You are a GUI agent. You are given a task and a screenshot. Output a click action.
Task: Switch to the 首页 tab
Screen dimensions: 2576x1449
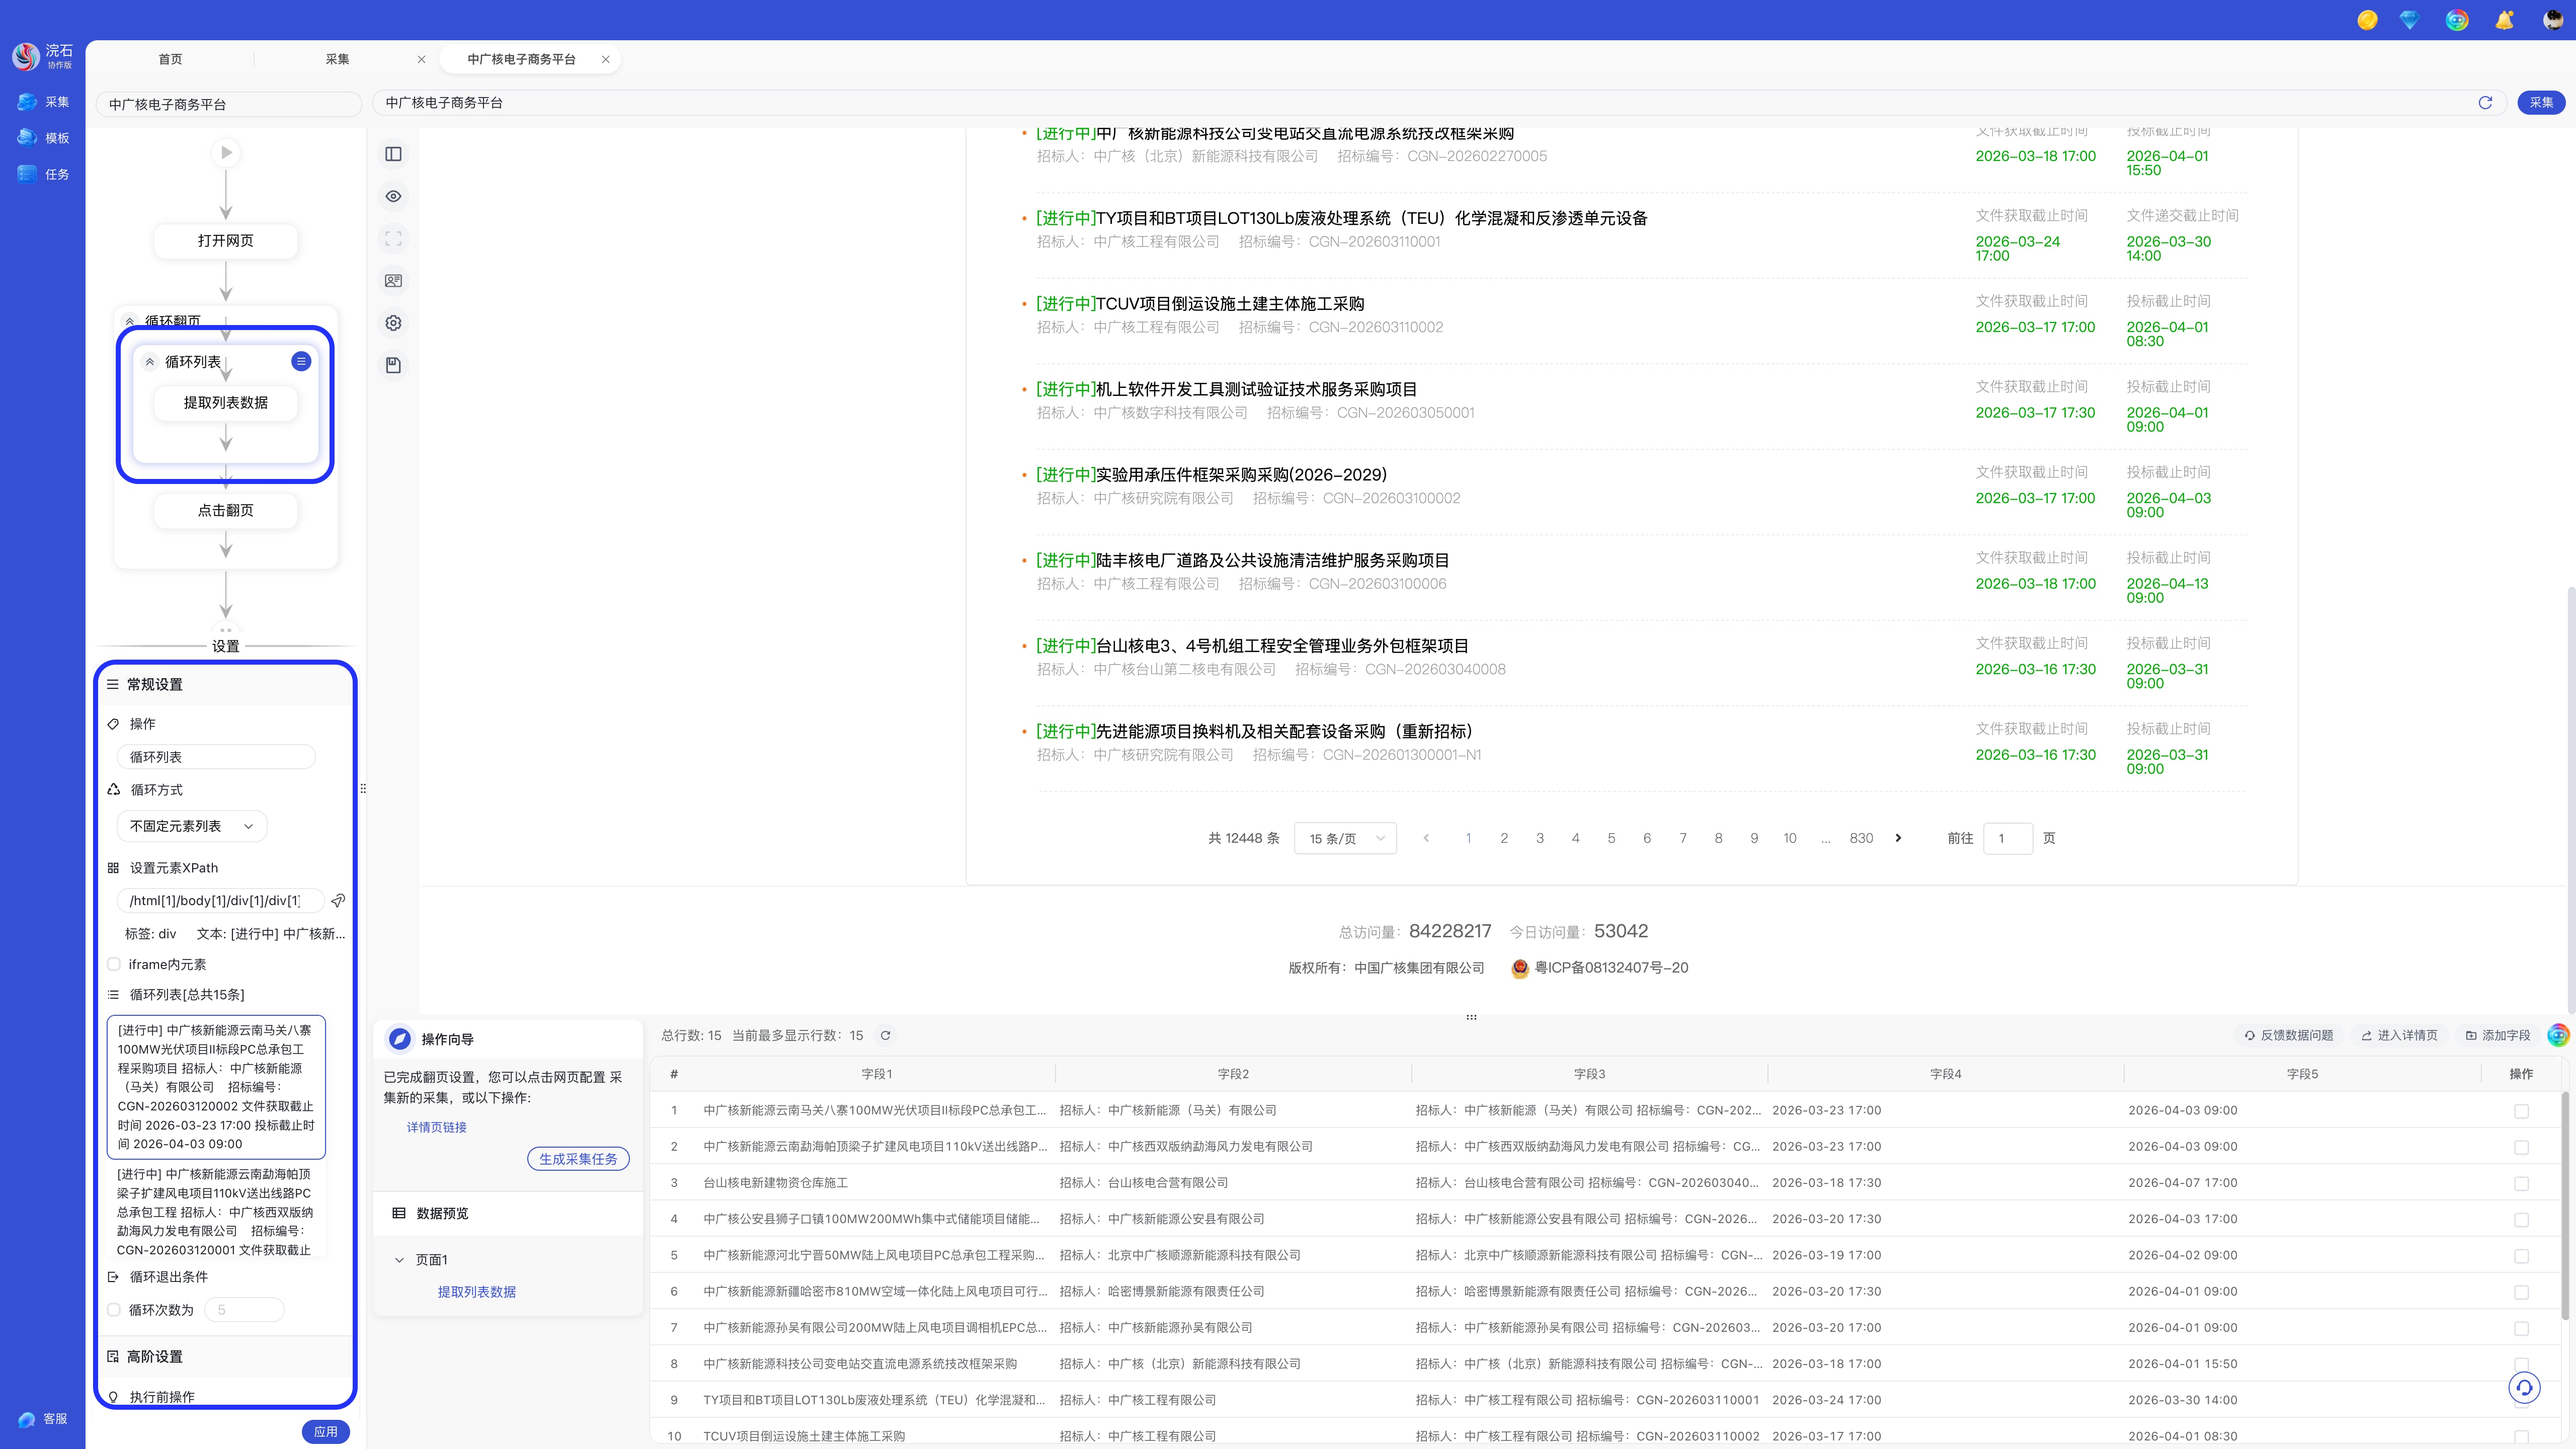(170, 59)
